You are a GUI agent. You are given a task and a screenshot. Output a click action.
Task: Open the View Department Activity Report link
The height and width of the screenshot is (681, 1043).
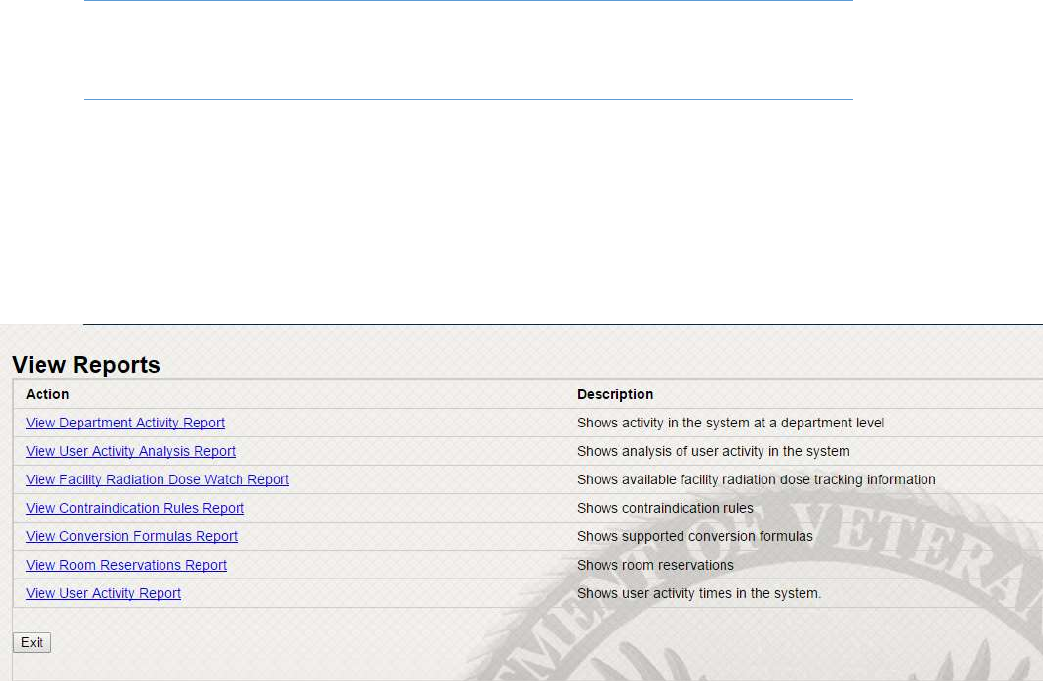click(x=125, y=423)
